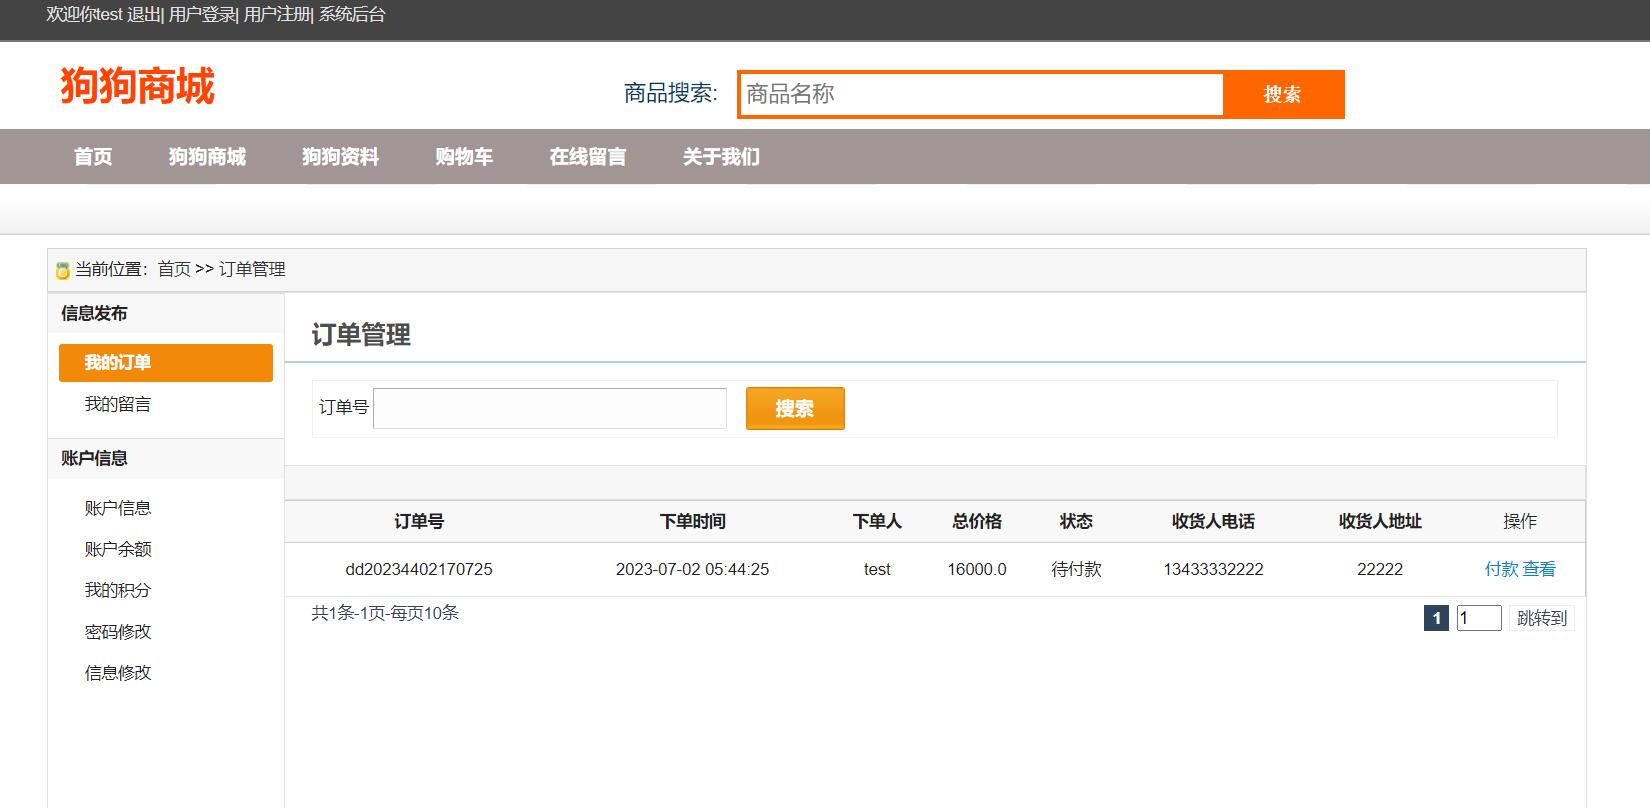Click the address cell 22222
This screenshot has height=808, width=1650.
(x=1380, y=569)
